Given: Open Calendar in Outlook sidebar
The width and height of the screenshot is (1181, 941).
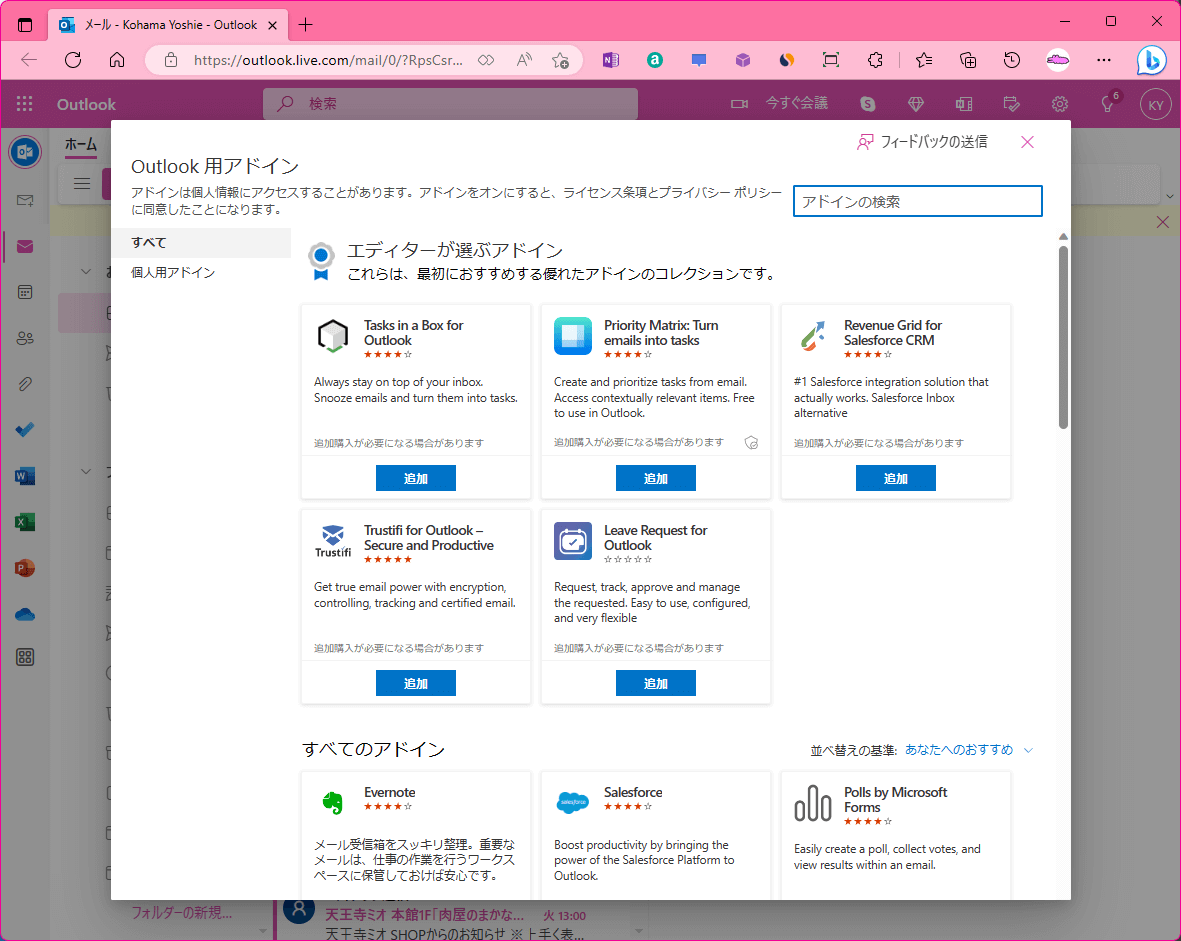Looking at the screenshot, I should pyautogui.click(x=25, y=292).
